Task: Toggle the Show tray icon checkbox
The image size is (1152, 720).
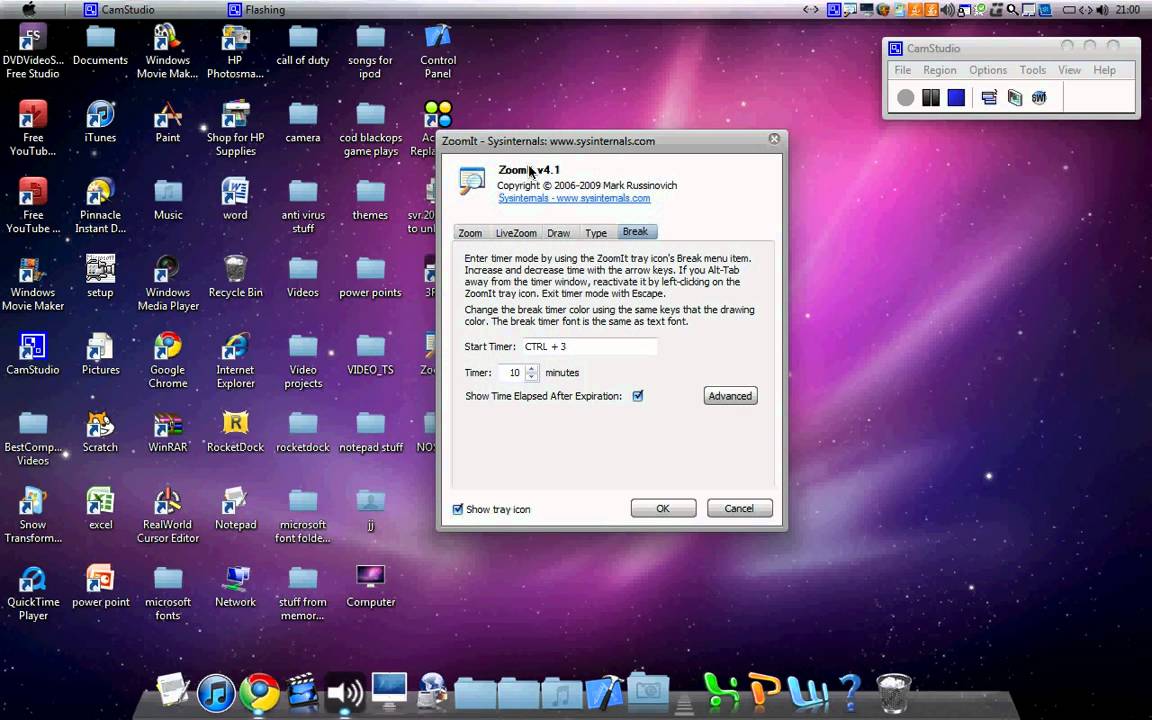Action: tap(458, 509)
